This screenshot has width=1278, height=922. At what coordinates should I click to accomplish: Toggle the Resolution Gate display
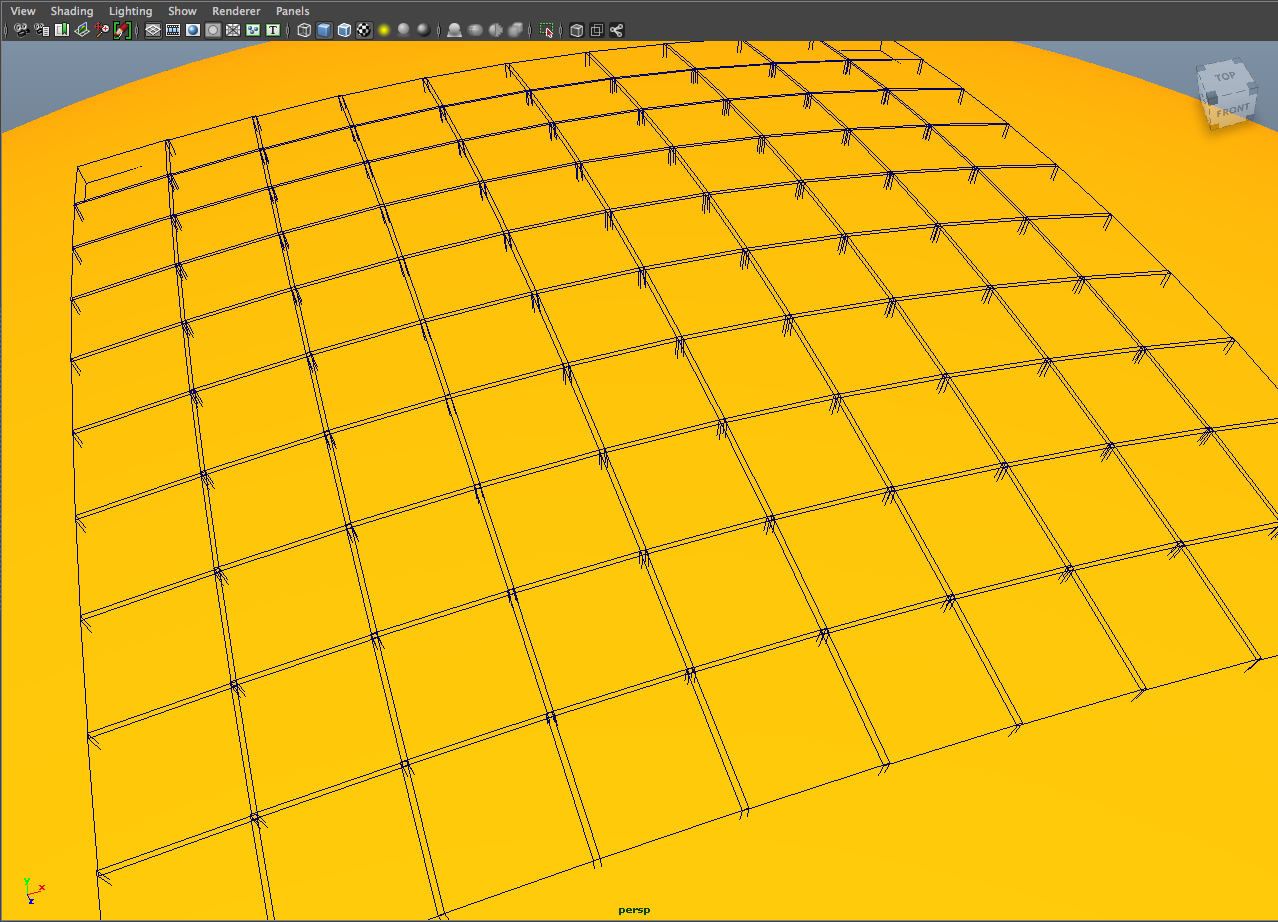click(193, 30)
